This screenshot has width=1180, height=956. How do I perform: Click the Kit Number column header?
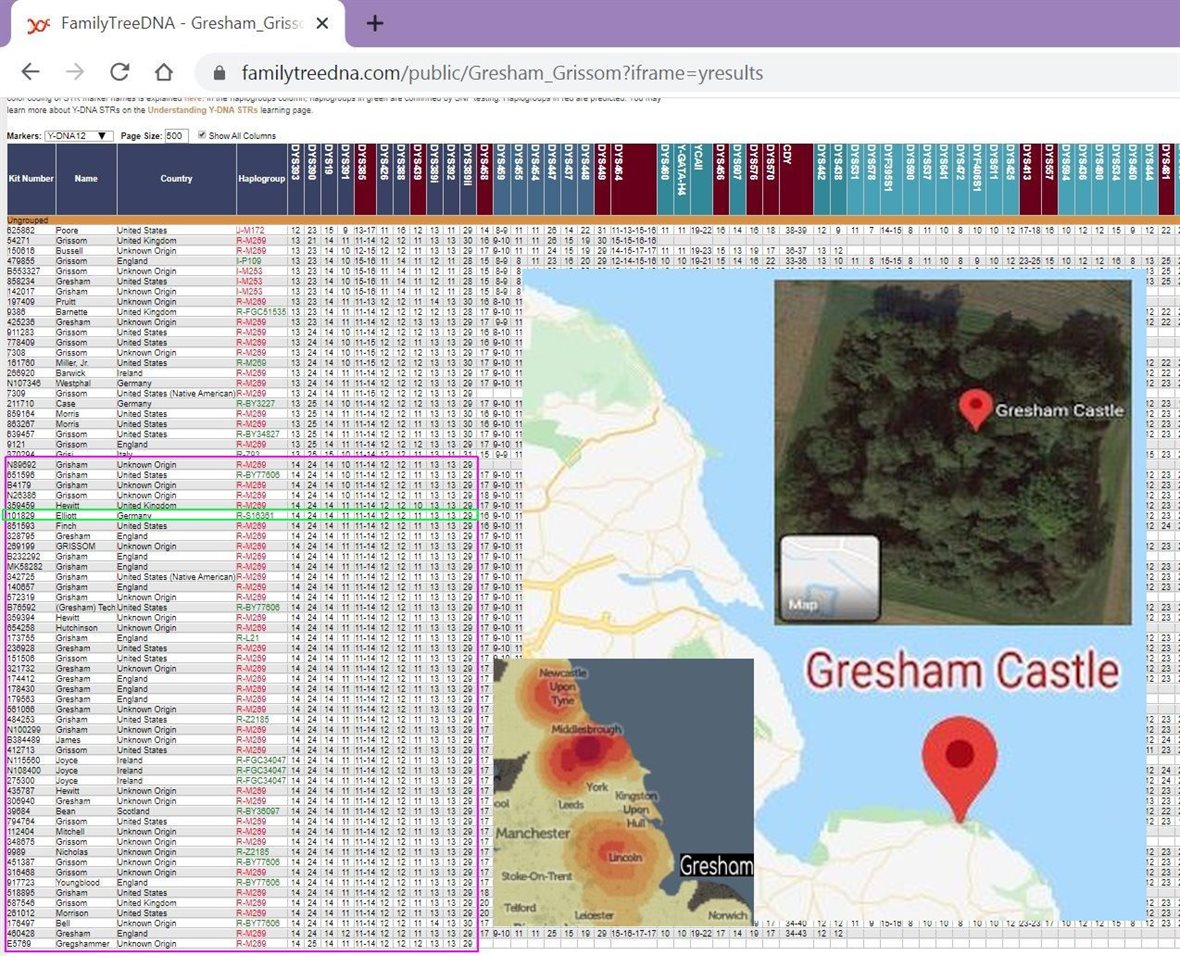pyautogui.click(x=31, y=179)
